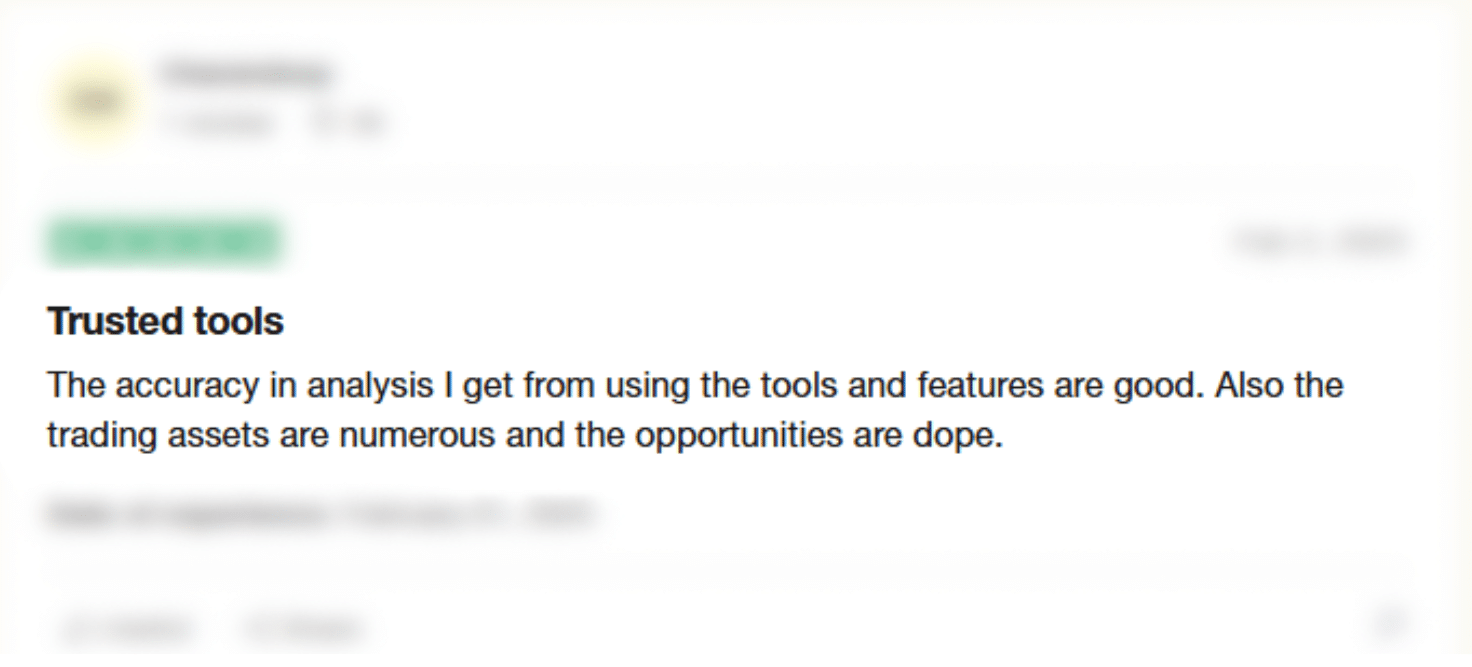Click the blurred reviewer name beside avatar

coord(244,74)
